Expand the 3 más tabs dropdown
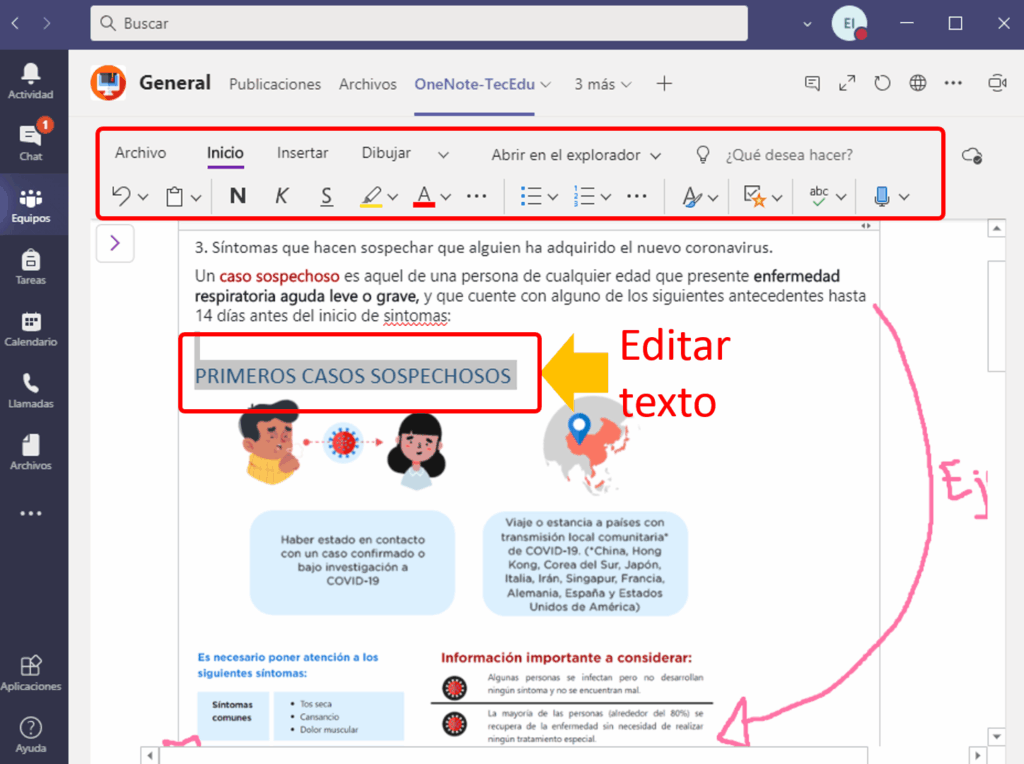The image size is (1024, 764). tap(603, 85)
